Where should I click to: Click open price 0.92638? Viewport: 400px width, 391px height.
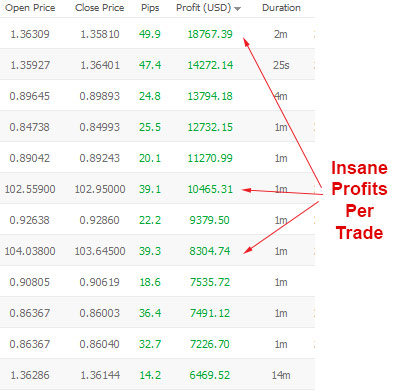tap(30, 220)
